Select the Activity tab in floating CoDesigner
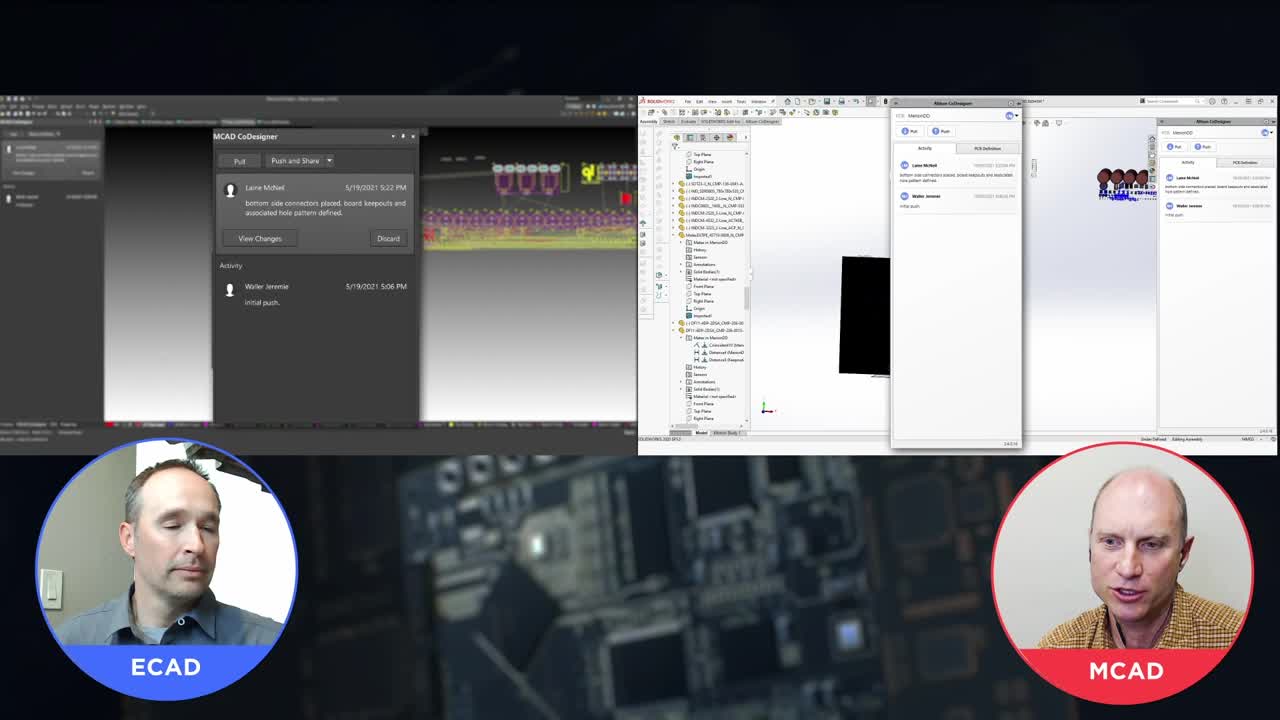 pyautogui.click(x=924, y=148)
